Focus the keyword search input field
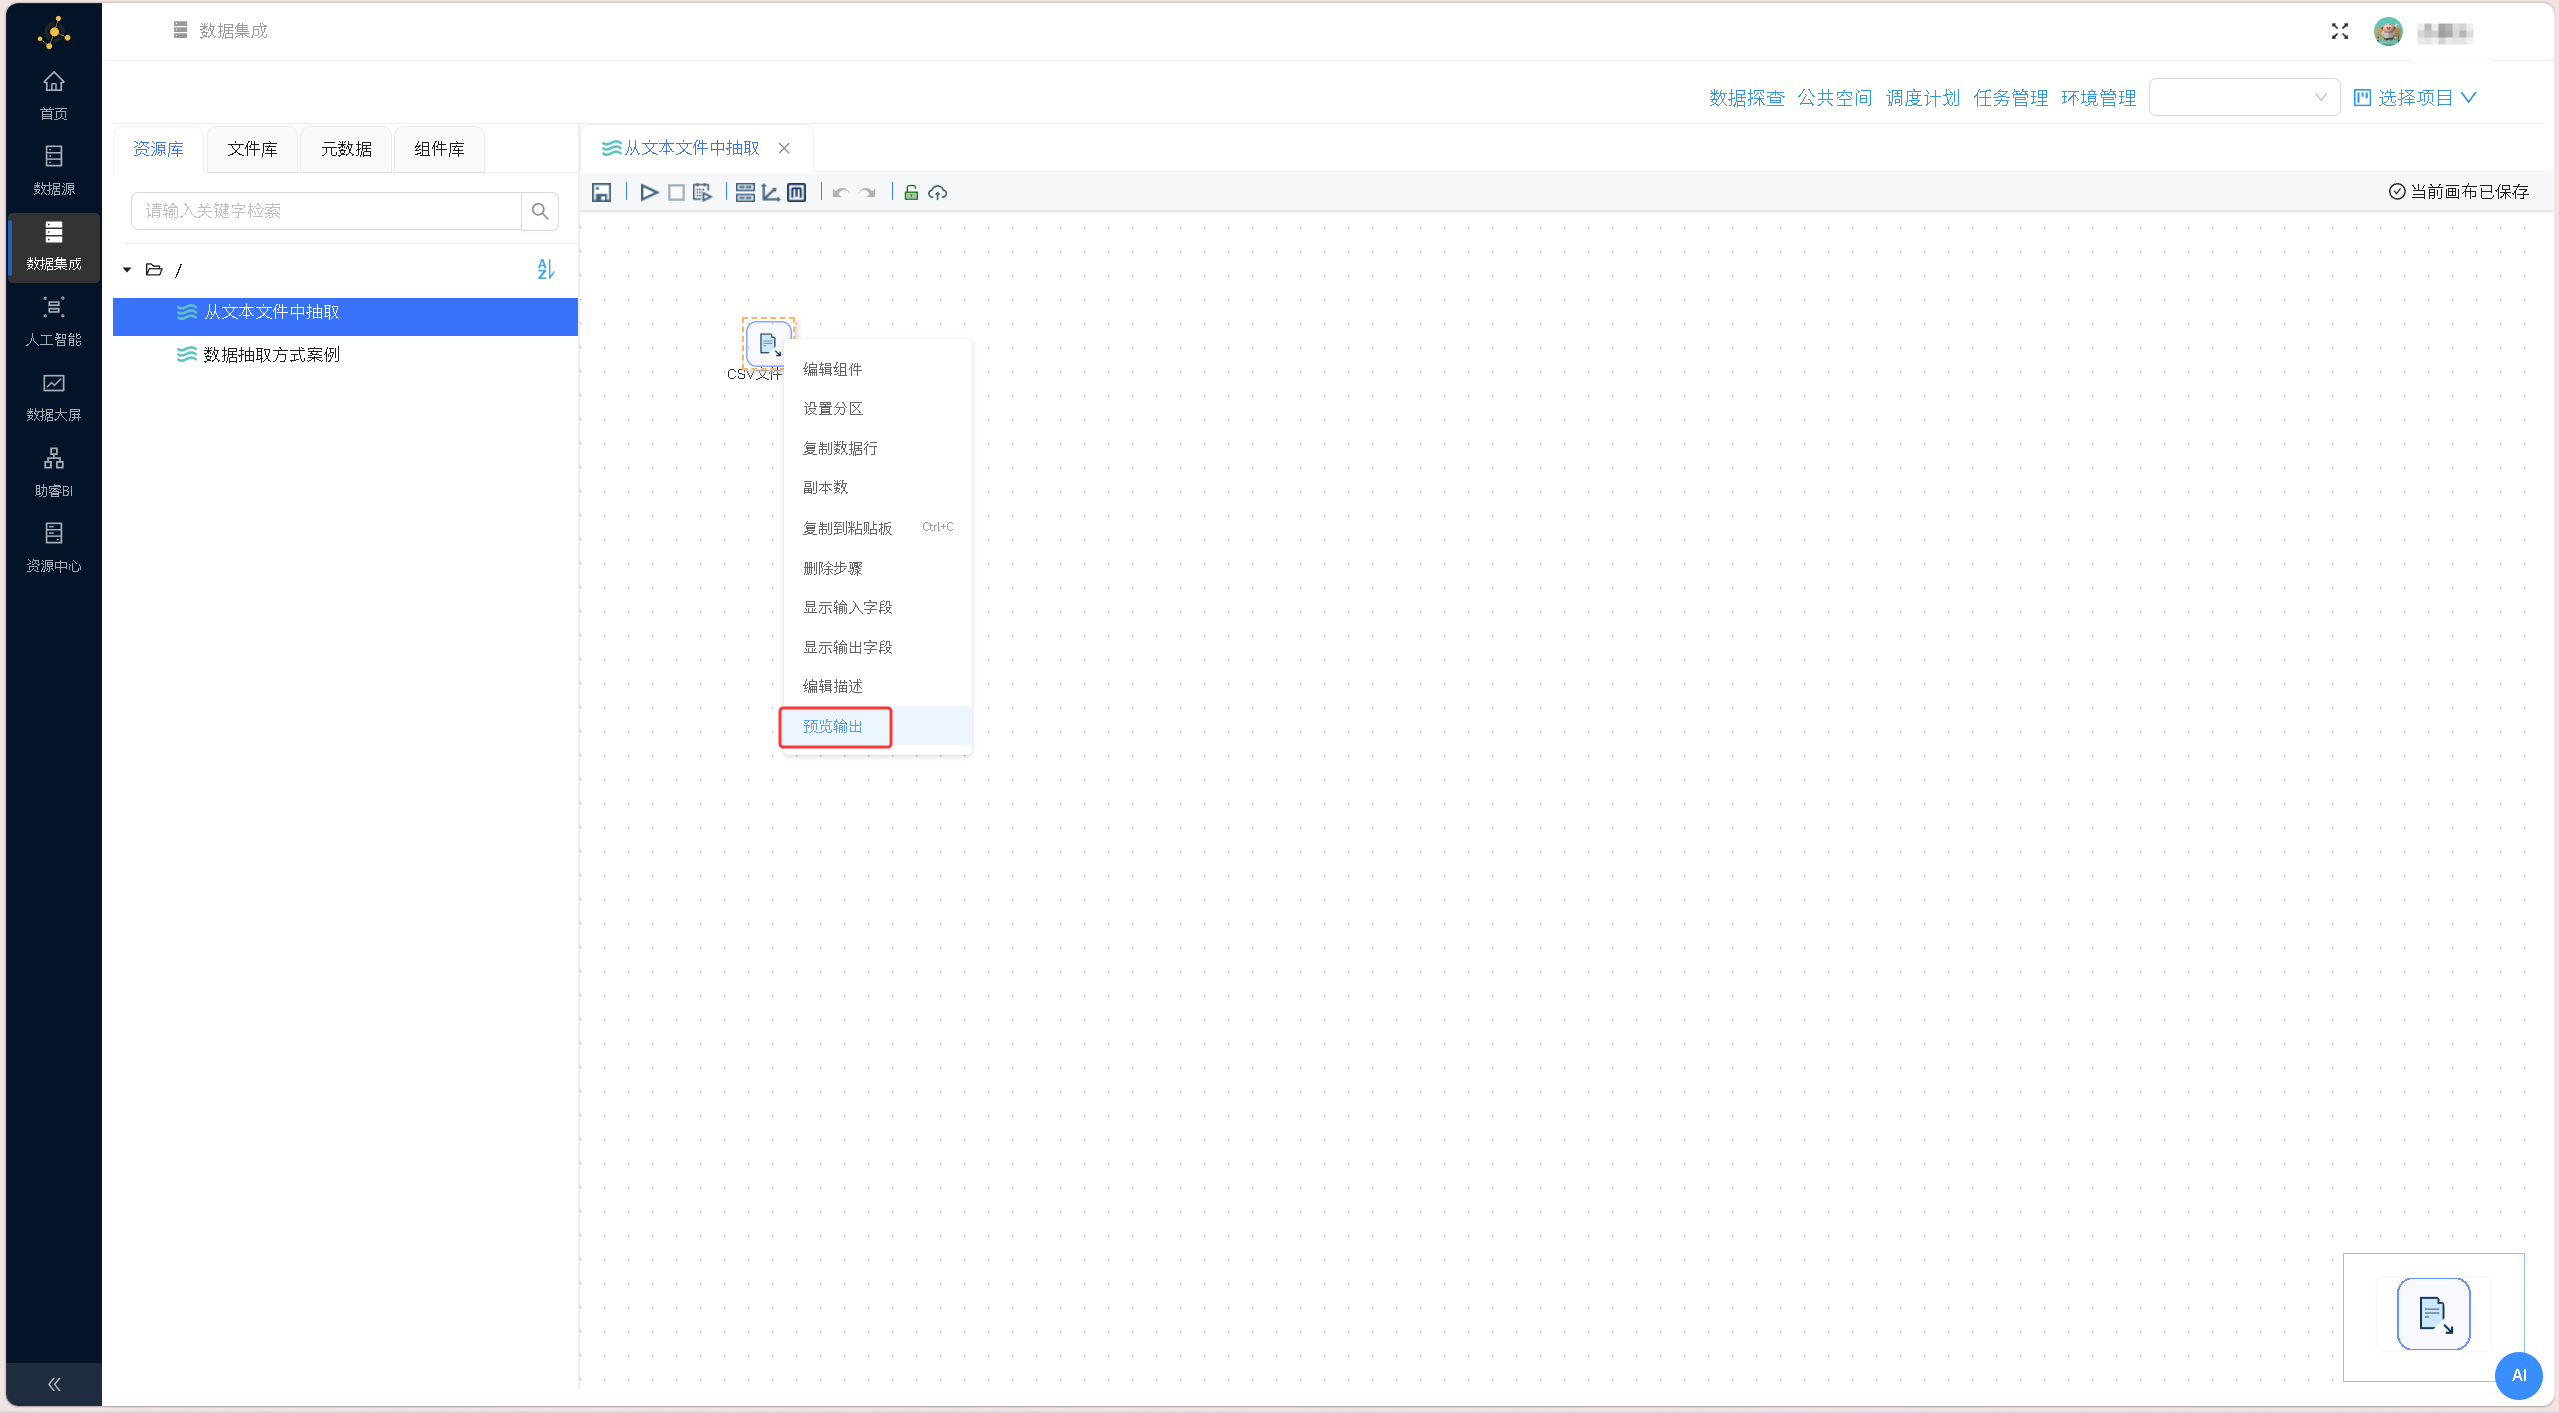 click(326, 211)
